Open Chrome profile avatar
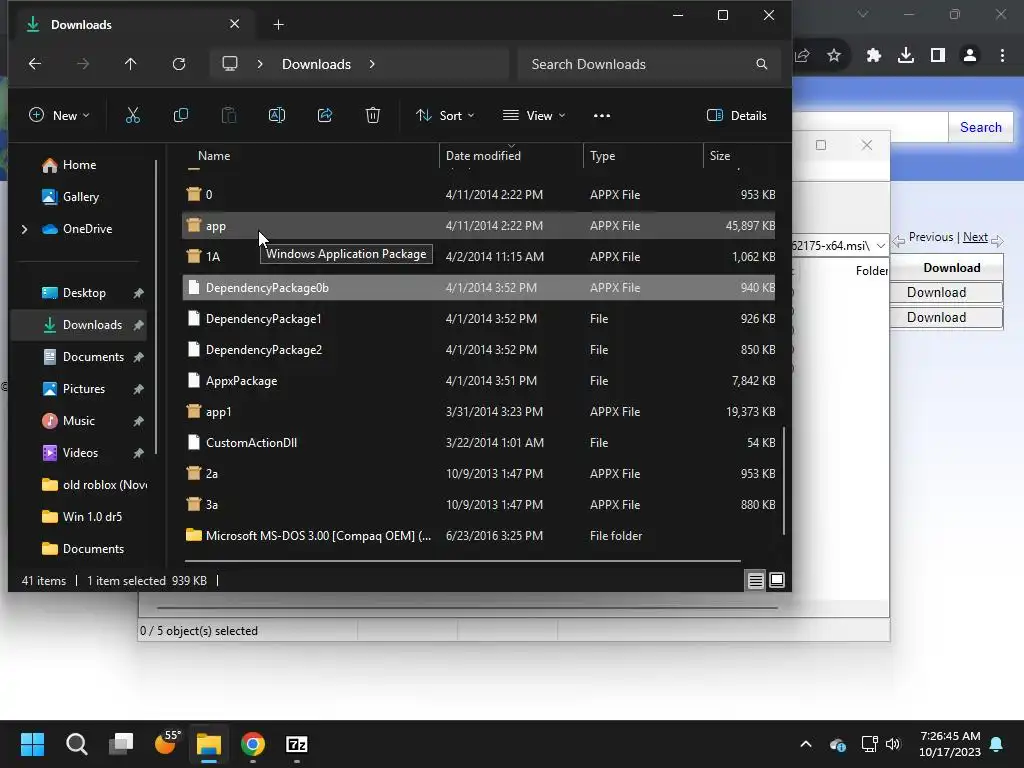The image size is (1024, 768). point(970,56)
